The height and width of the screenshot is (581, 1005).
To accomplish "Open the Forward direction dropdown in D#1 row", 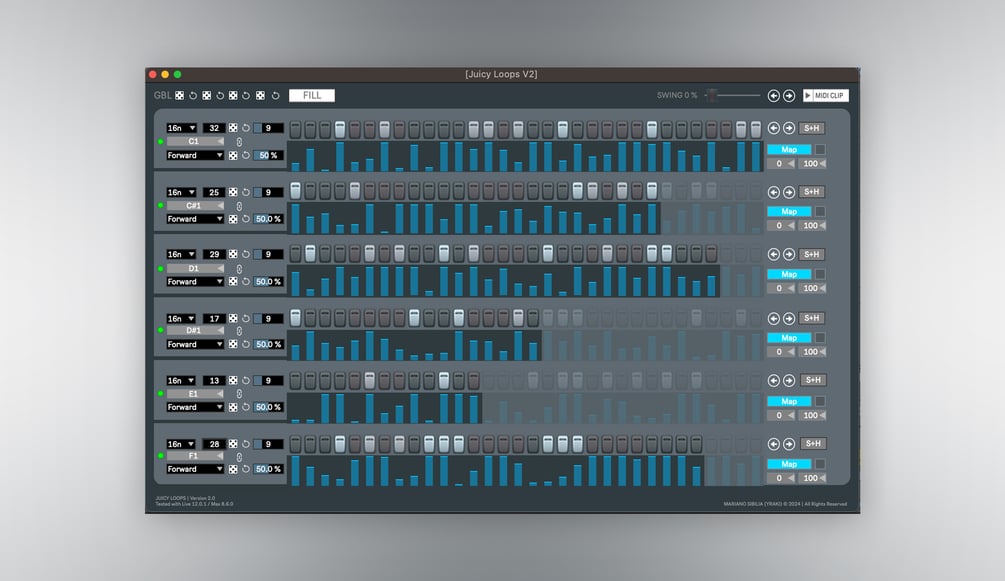I will point(195,344).
